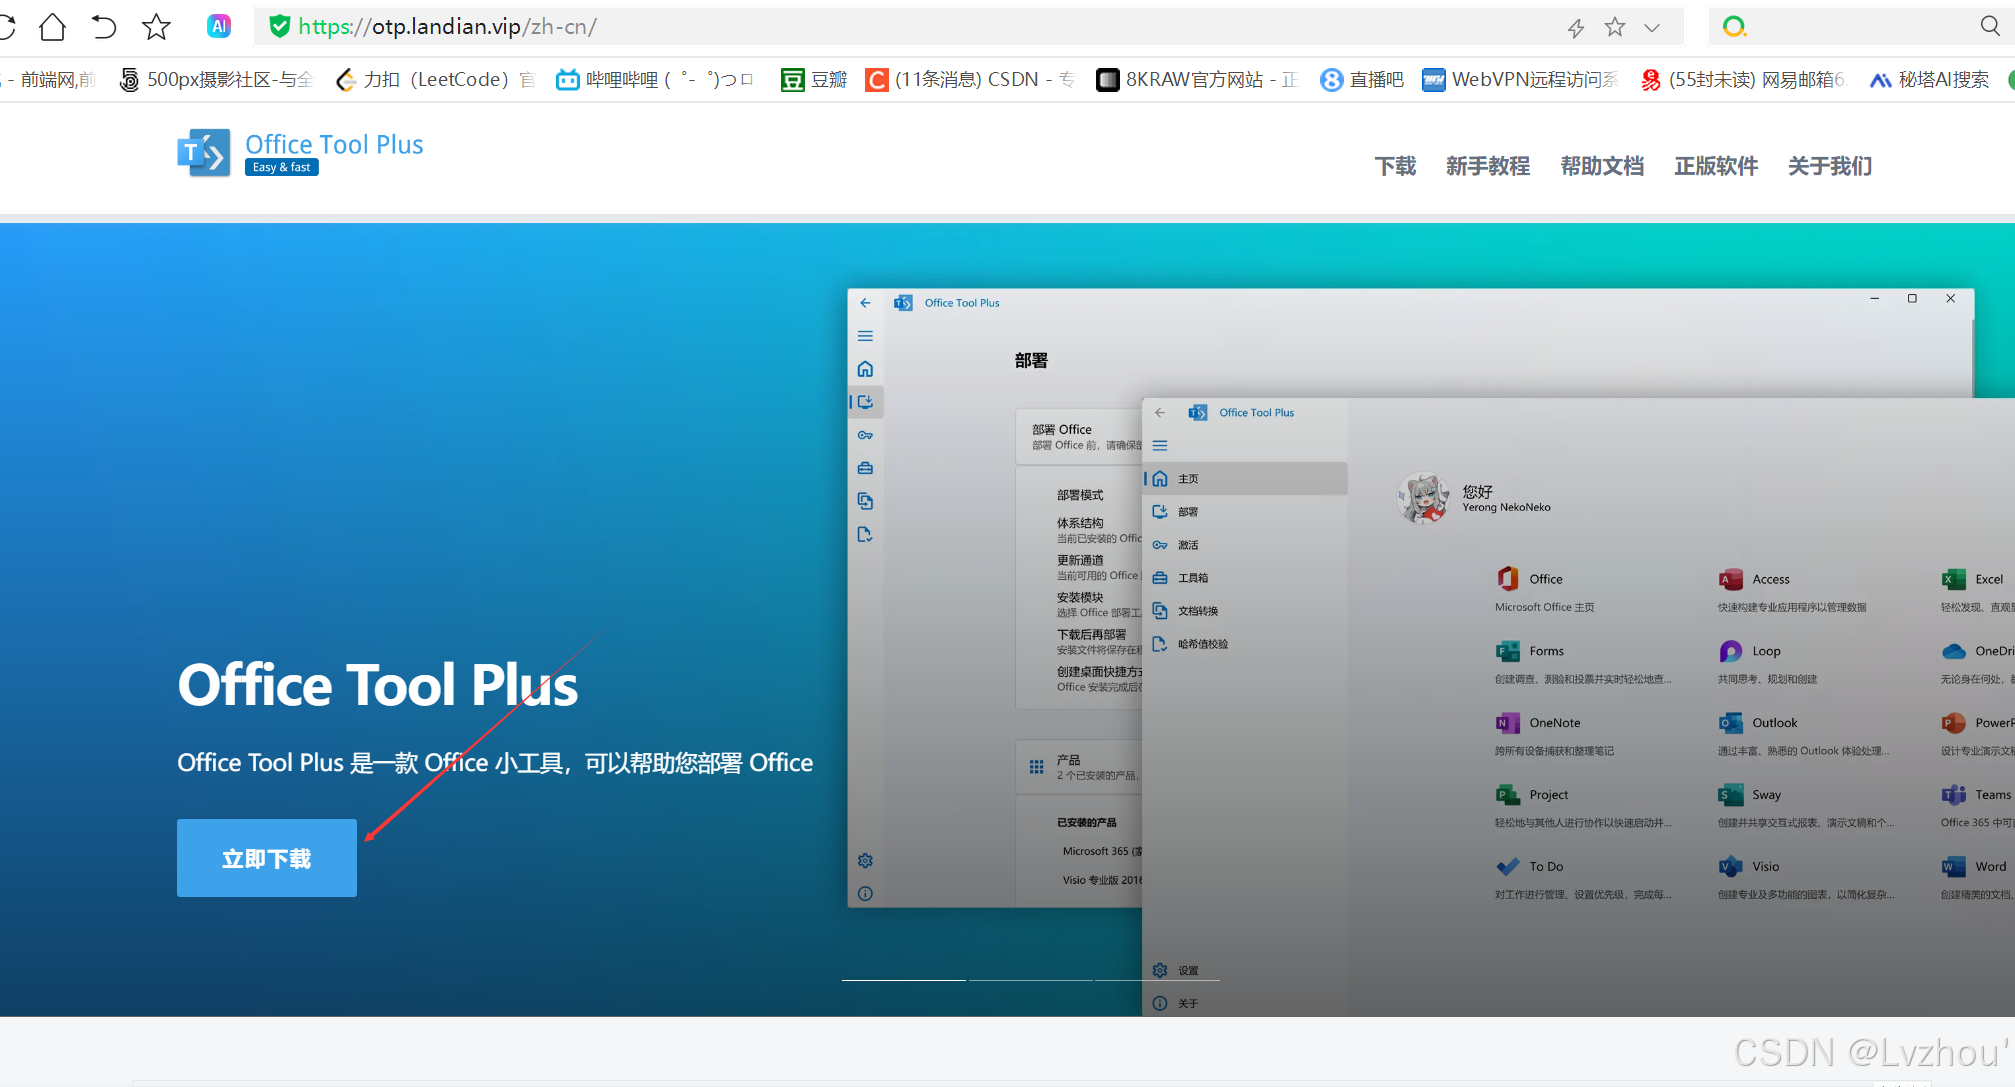The width and height of the screenshot is (2015, 1087).
Task: Expand the address bar dropdown chevron
Action: [1652, 28]
